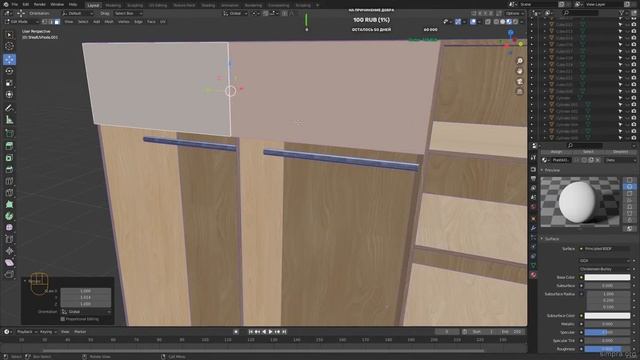Viewport: 640px width, 360px height.
Task: Open Material properties tab icon
Action: click(533, 275)
